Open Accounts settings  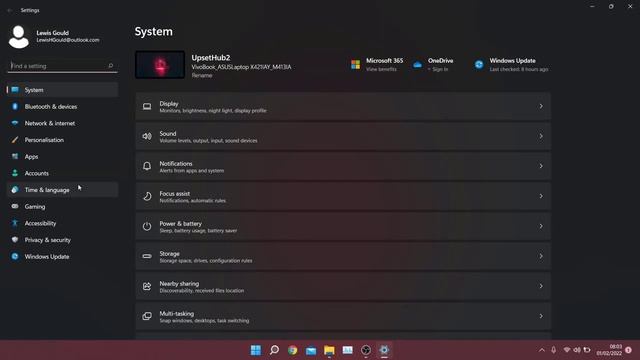(62, 173)
